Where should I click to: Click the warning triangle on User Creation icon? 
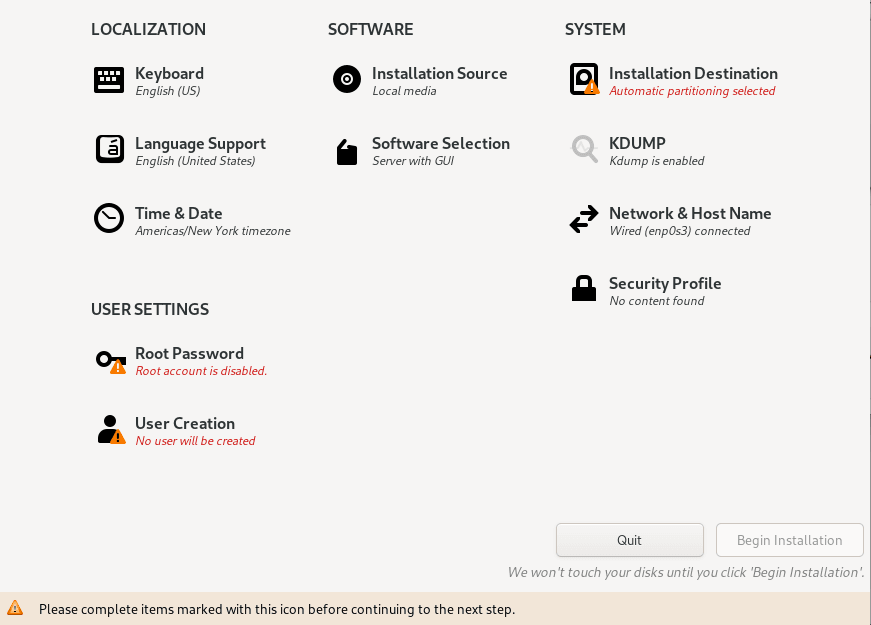(x=117, y=438)
